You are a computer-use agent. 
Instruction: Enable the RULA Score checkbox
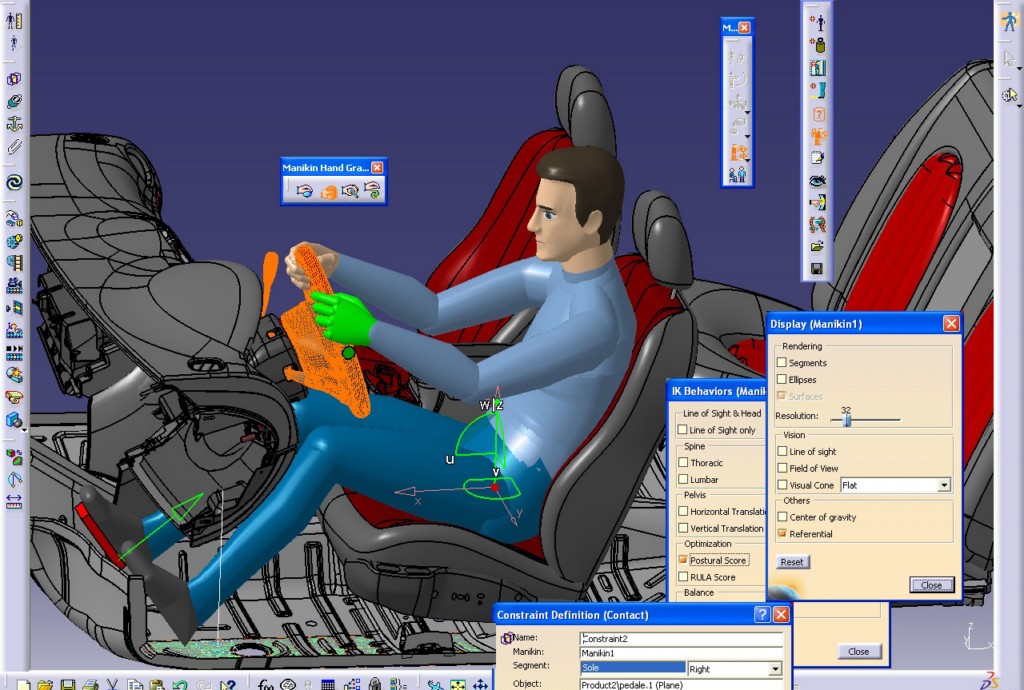pos(683,577)
